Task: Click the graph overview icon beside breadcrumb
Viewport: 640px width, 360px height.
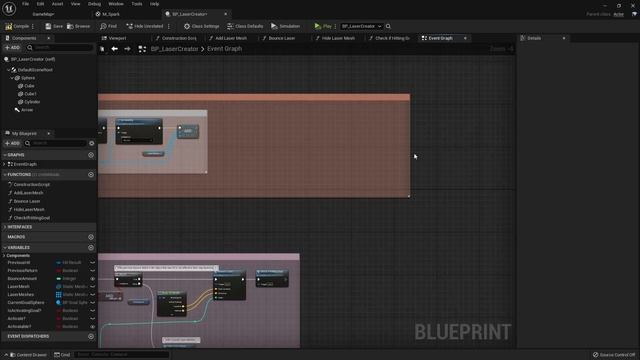Action: (142, 49)
